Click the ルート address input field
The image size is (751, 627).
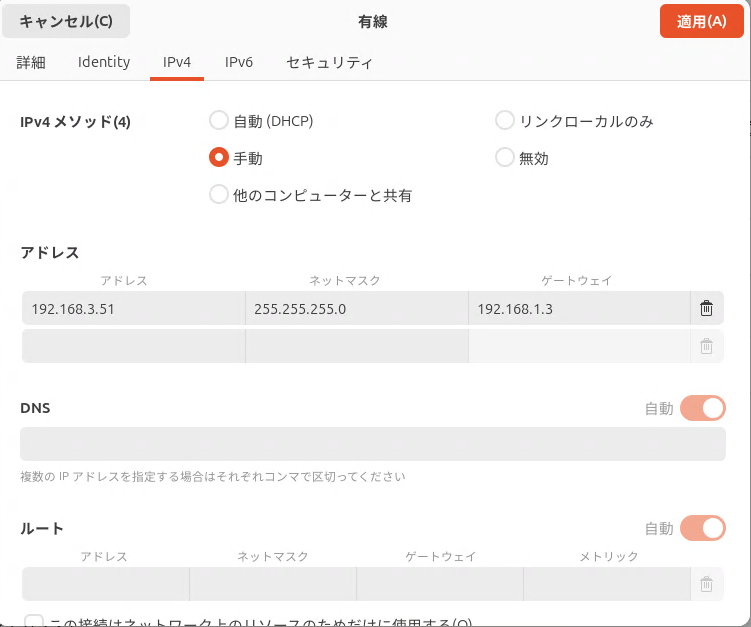pos(105,584)
